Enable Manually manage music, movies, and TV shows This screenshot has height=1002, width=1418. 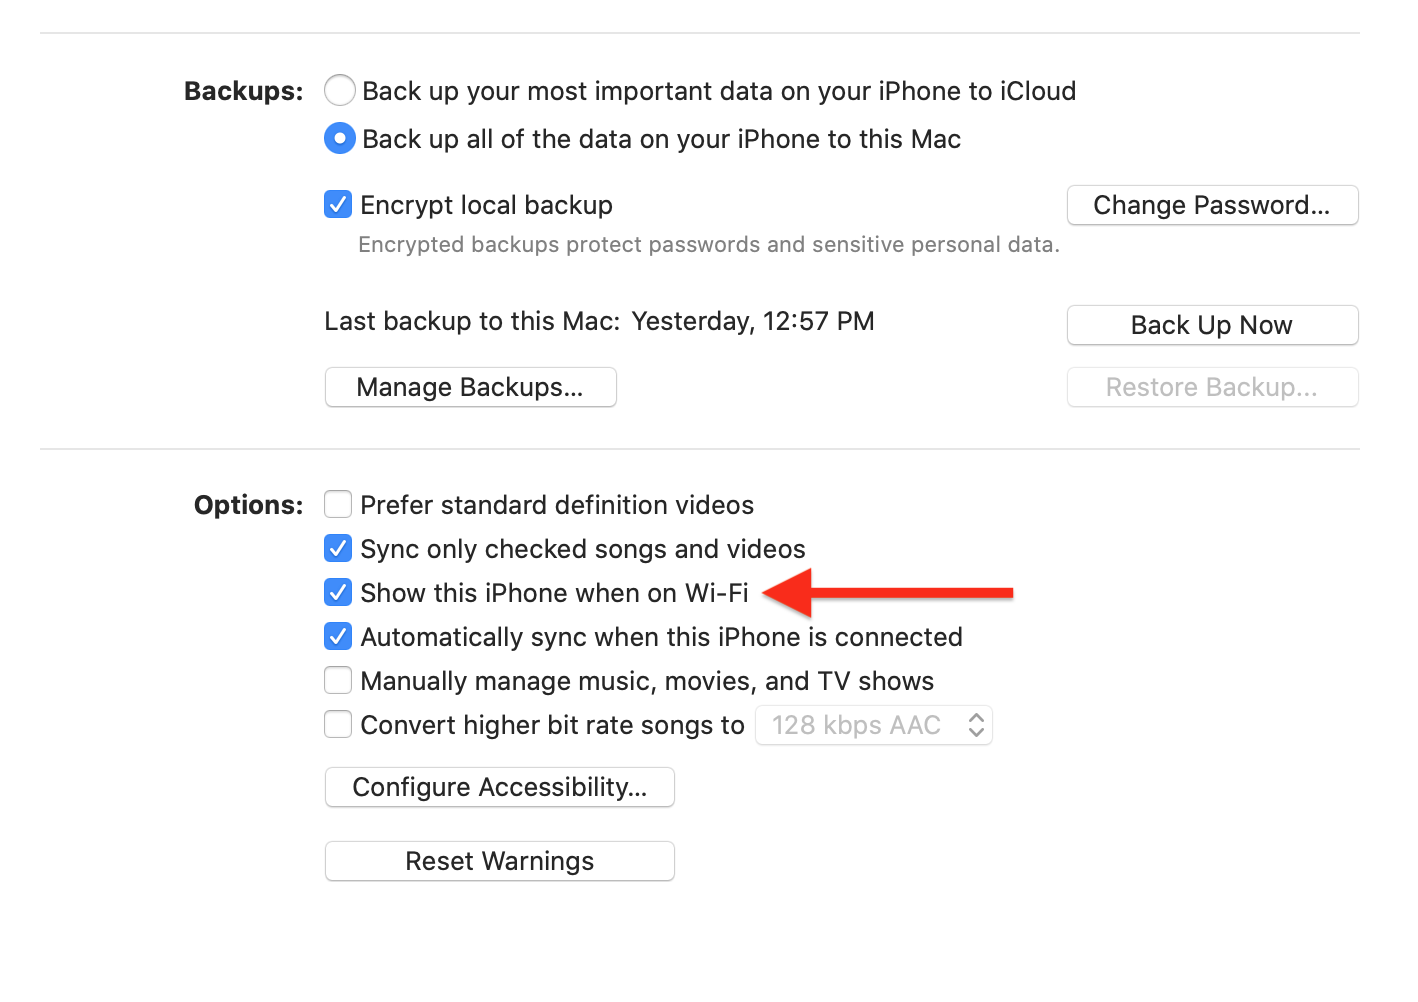click(338, 680)
